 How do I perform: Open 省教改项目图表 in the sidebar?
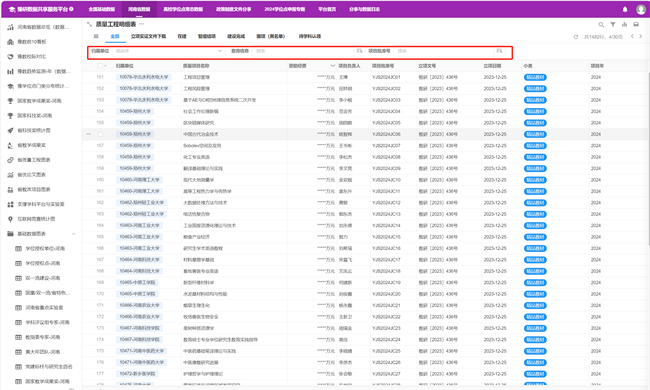click(x=34, y=190)
